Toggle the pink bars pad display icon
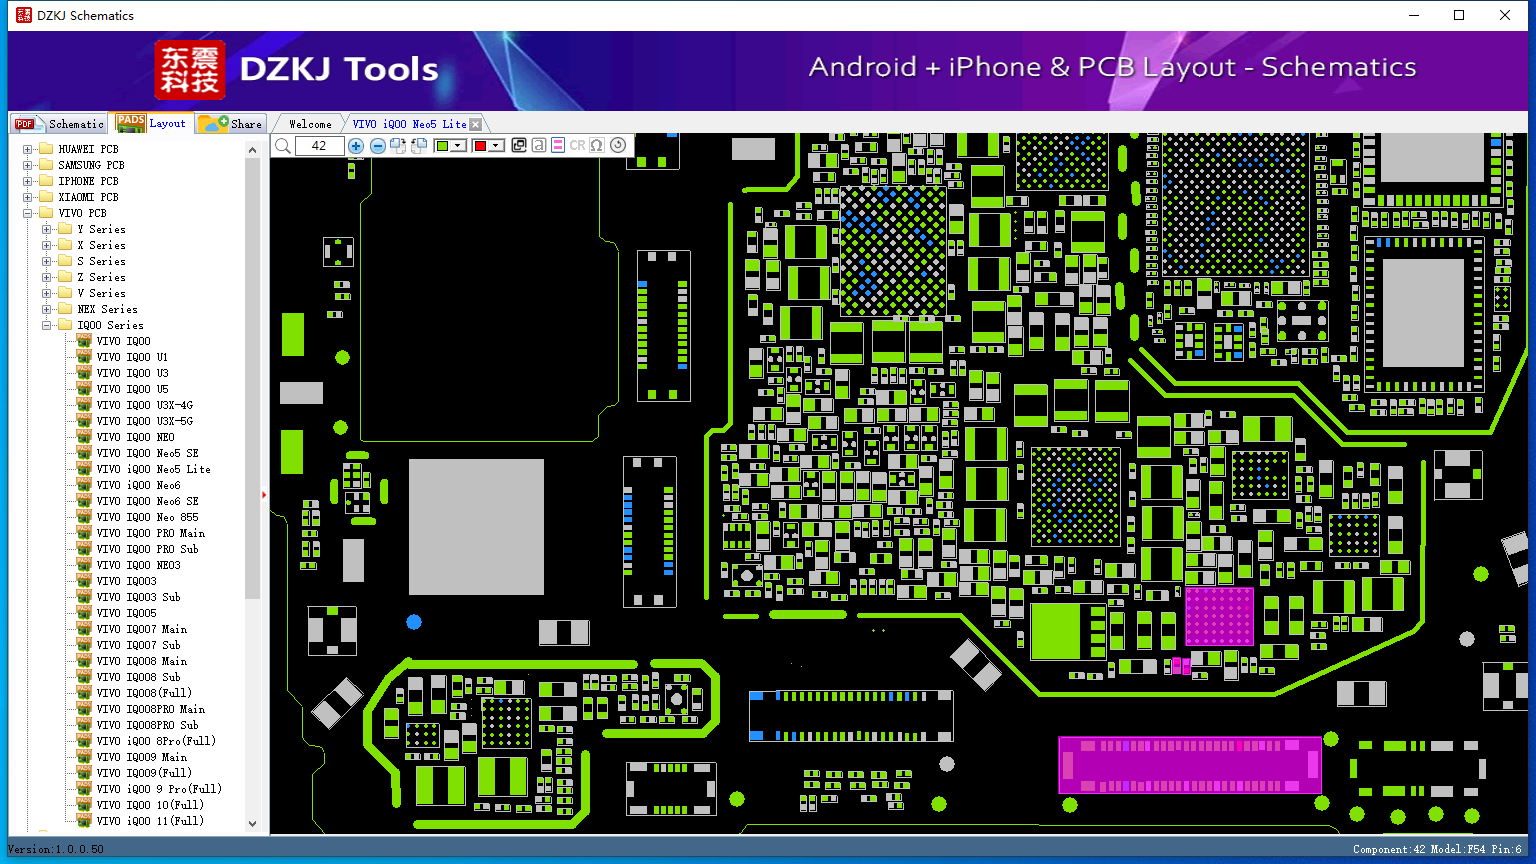Viewport: 1536px width, 864px height. pyautogui.click(x=558, y=146)
